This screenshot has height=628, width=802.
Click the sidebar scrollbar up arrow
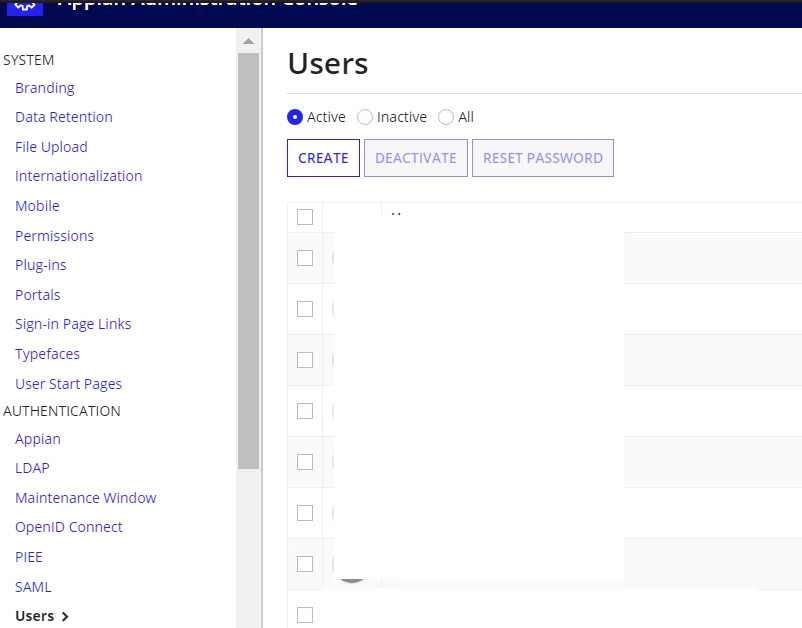[x=249, y=41]
